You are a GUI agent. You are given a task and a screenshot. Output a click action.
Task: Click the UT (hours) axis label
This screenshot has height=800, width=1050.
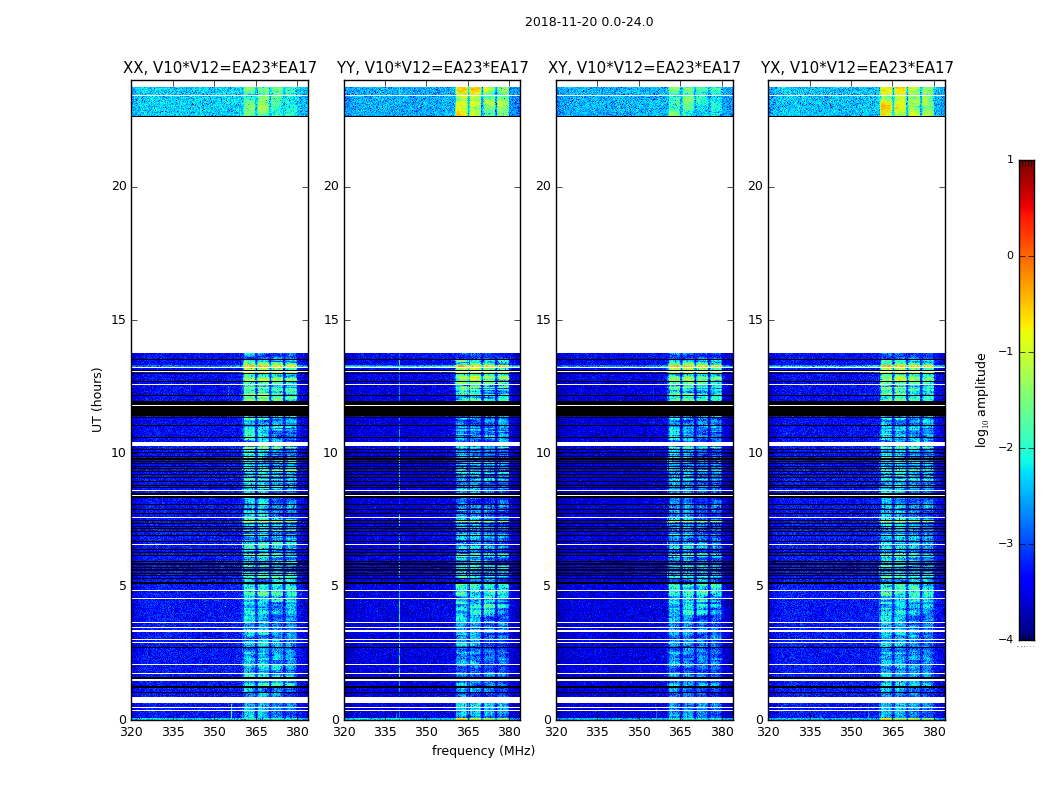point(97,400)
